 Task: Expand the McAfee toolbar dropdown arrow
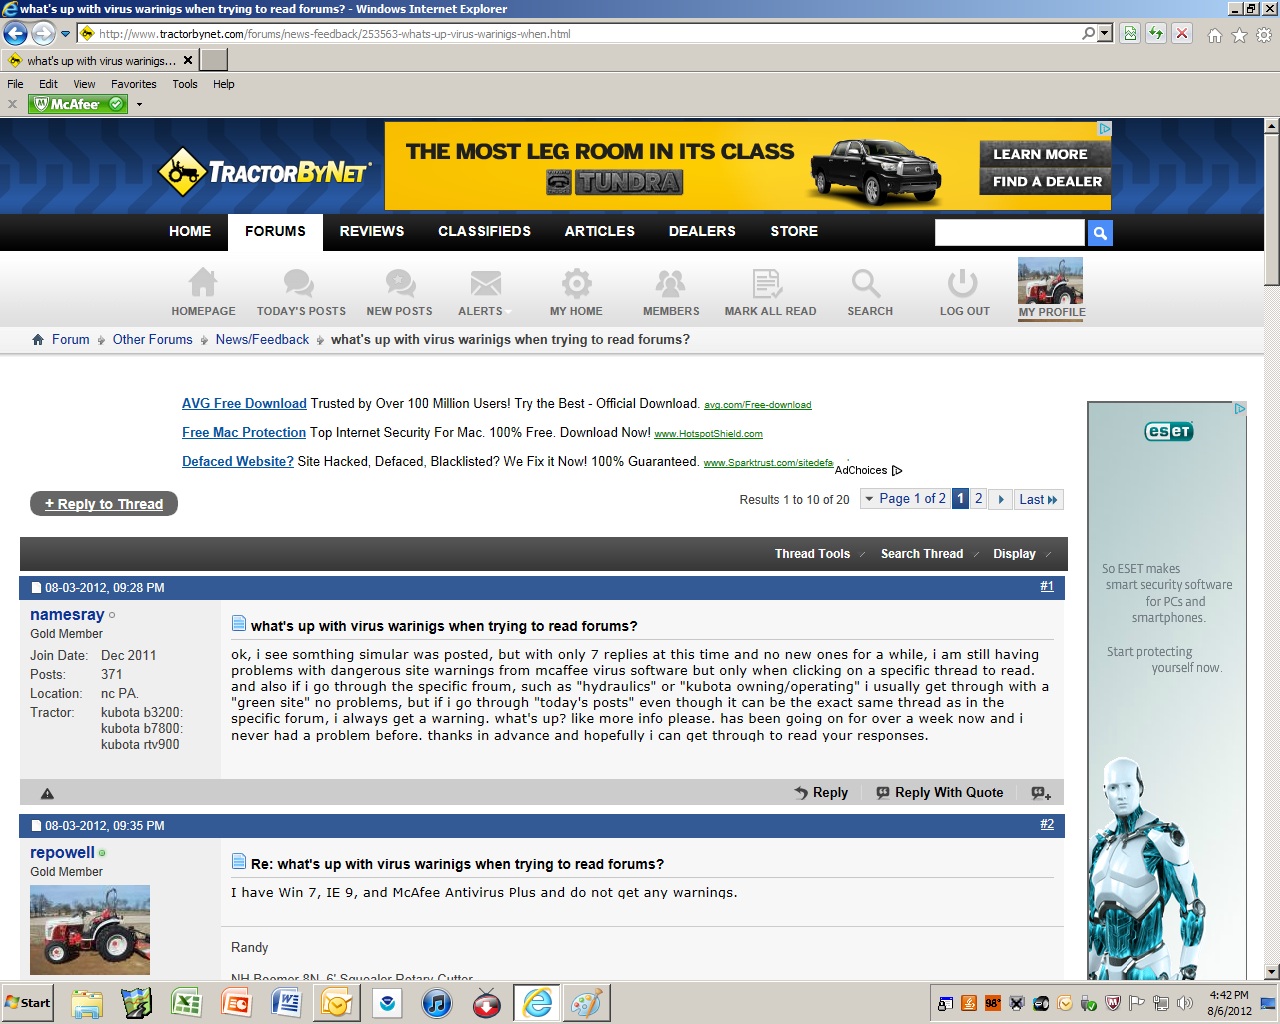point(139,104)
